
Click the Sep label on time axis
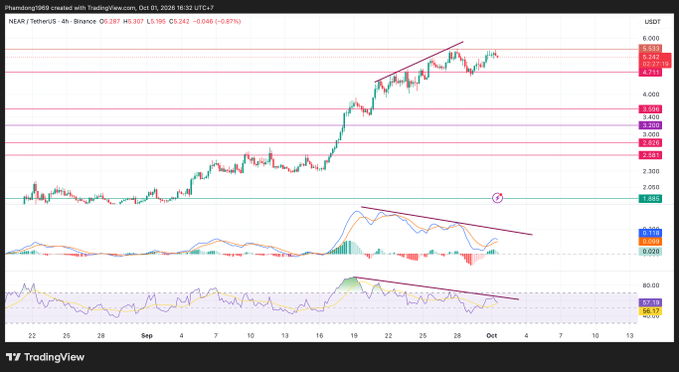(147, 336)
